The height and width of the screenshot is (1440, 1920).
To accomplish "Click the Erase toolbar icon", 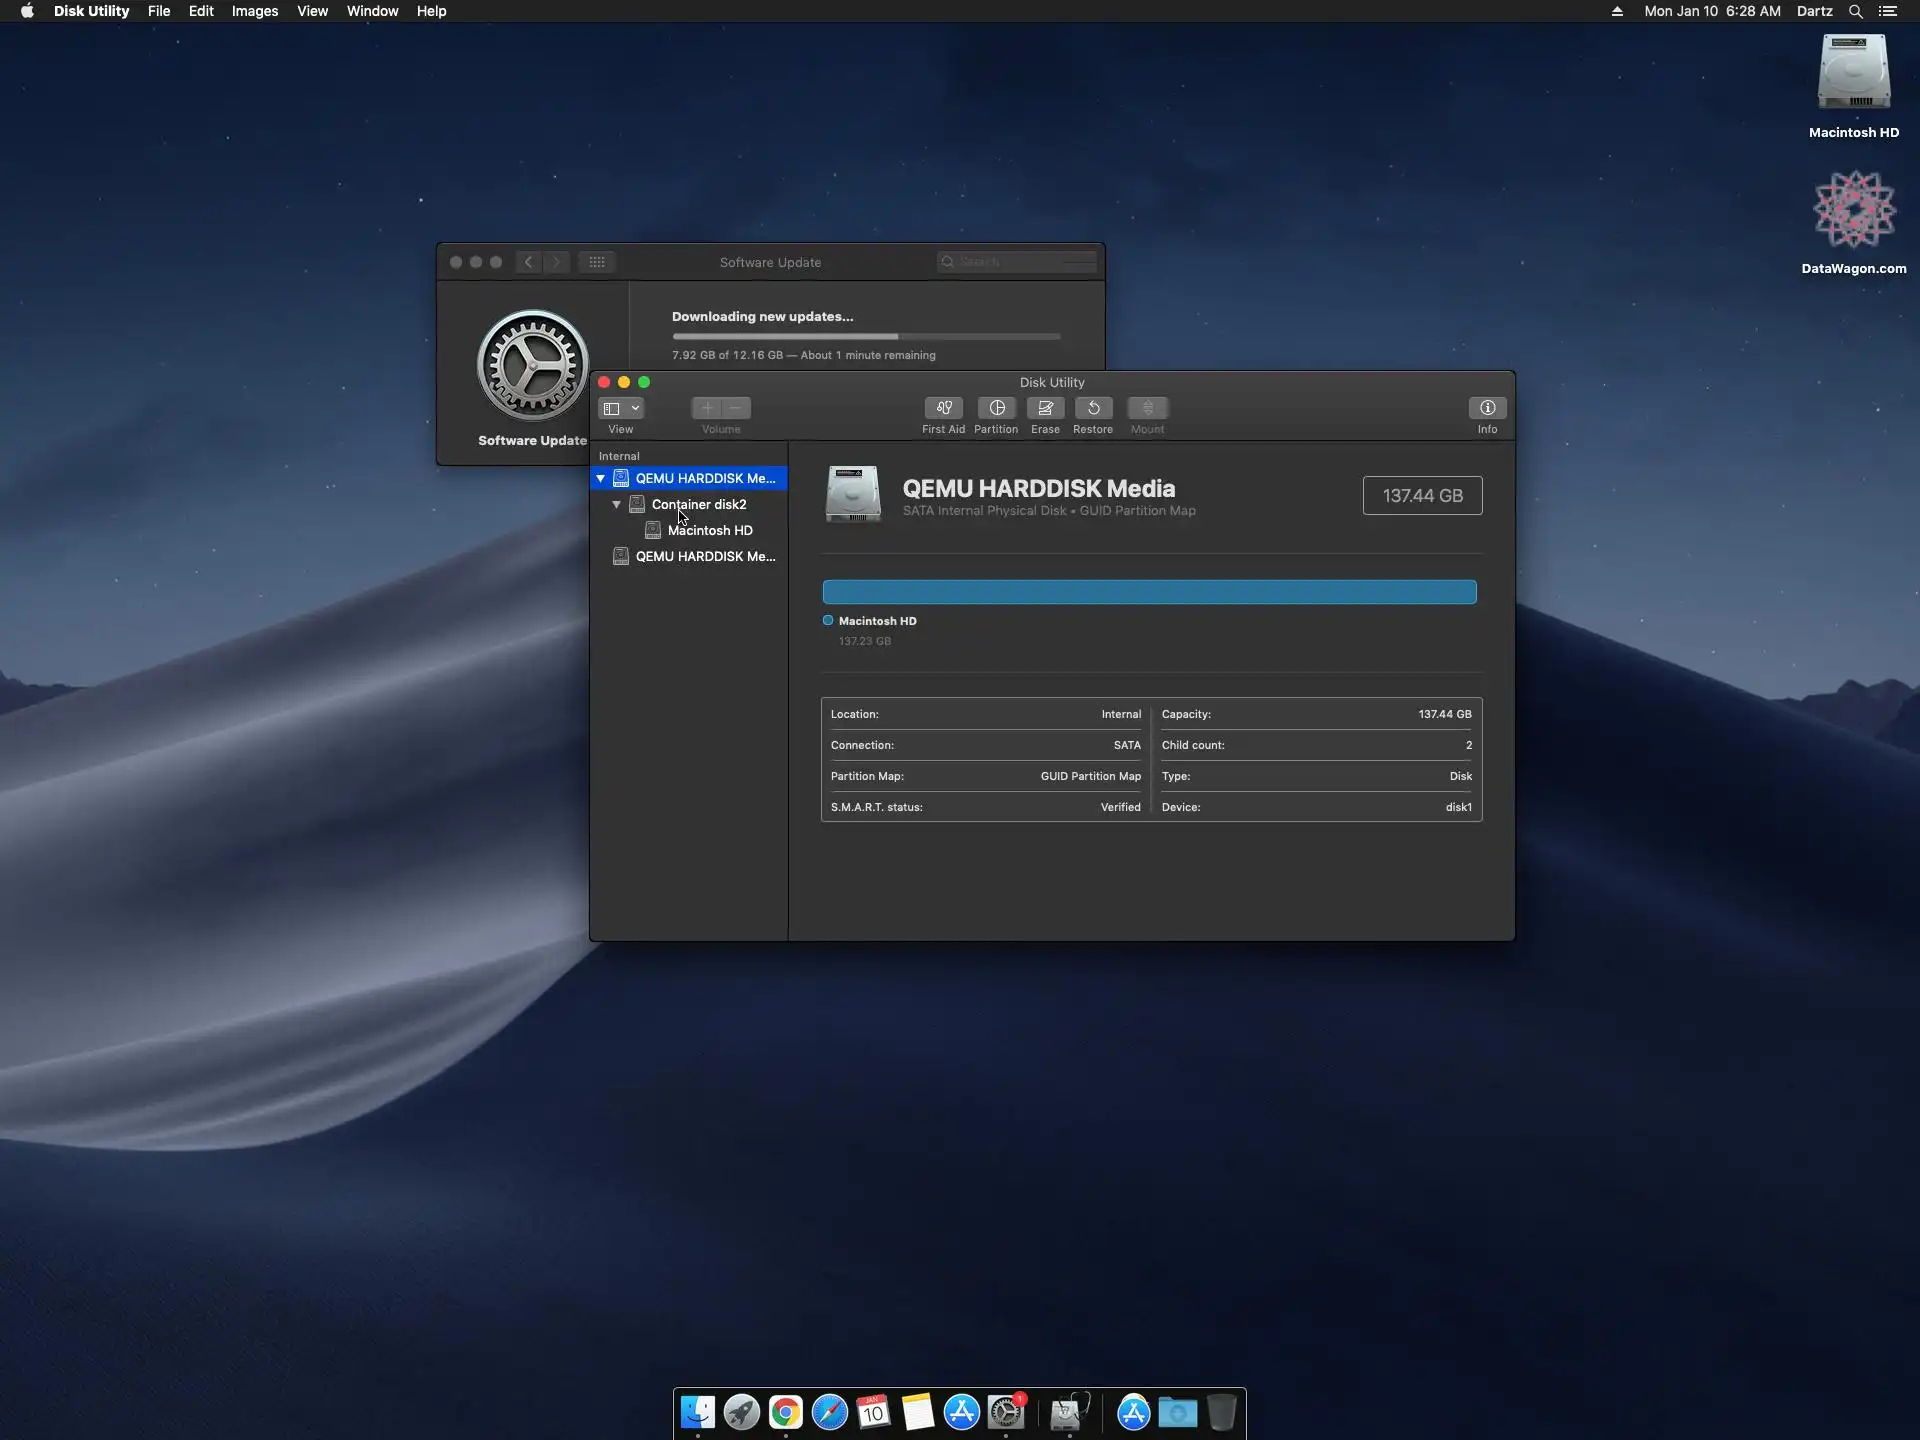I will tap(1045, 408).
